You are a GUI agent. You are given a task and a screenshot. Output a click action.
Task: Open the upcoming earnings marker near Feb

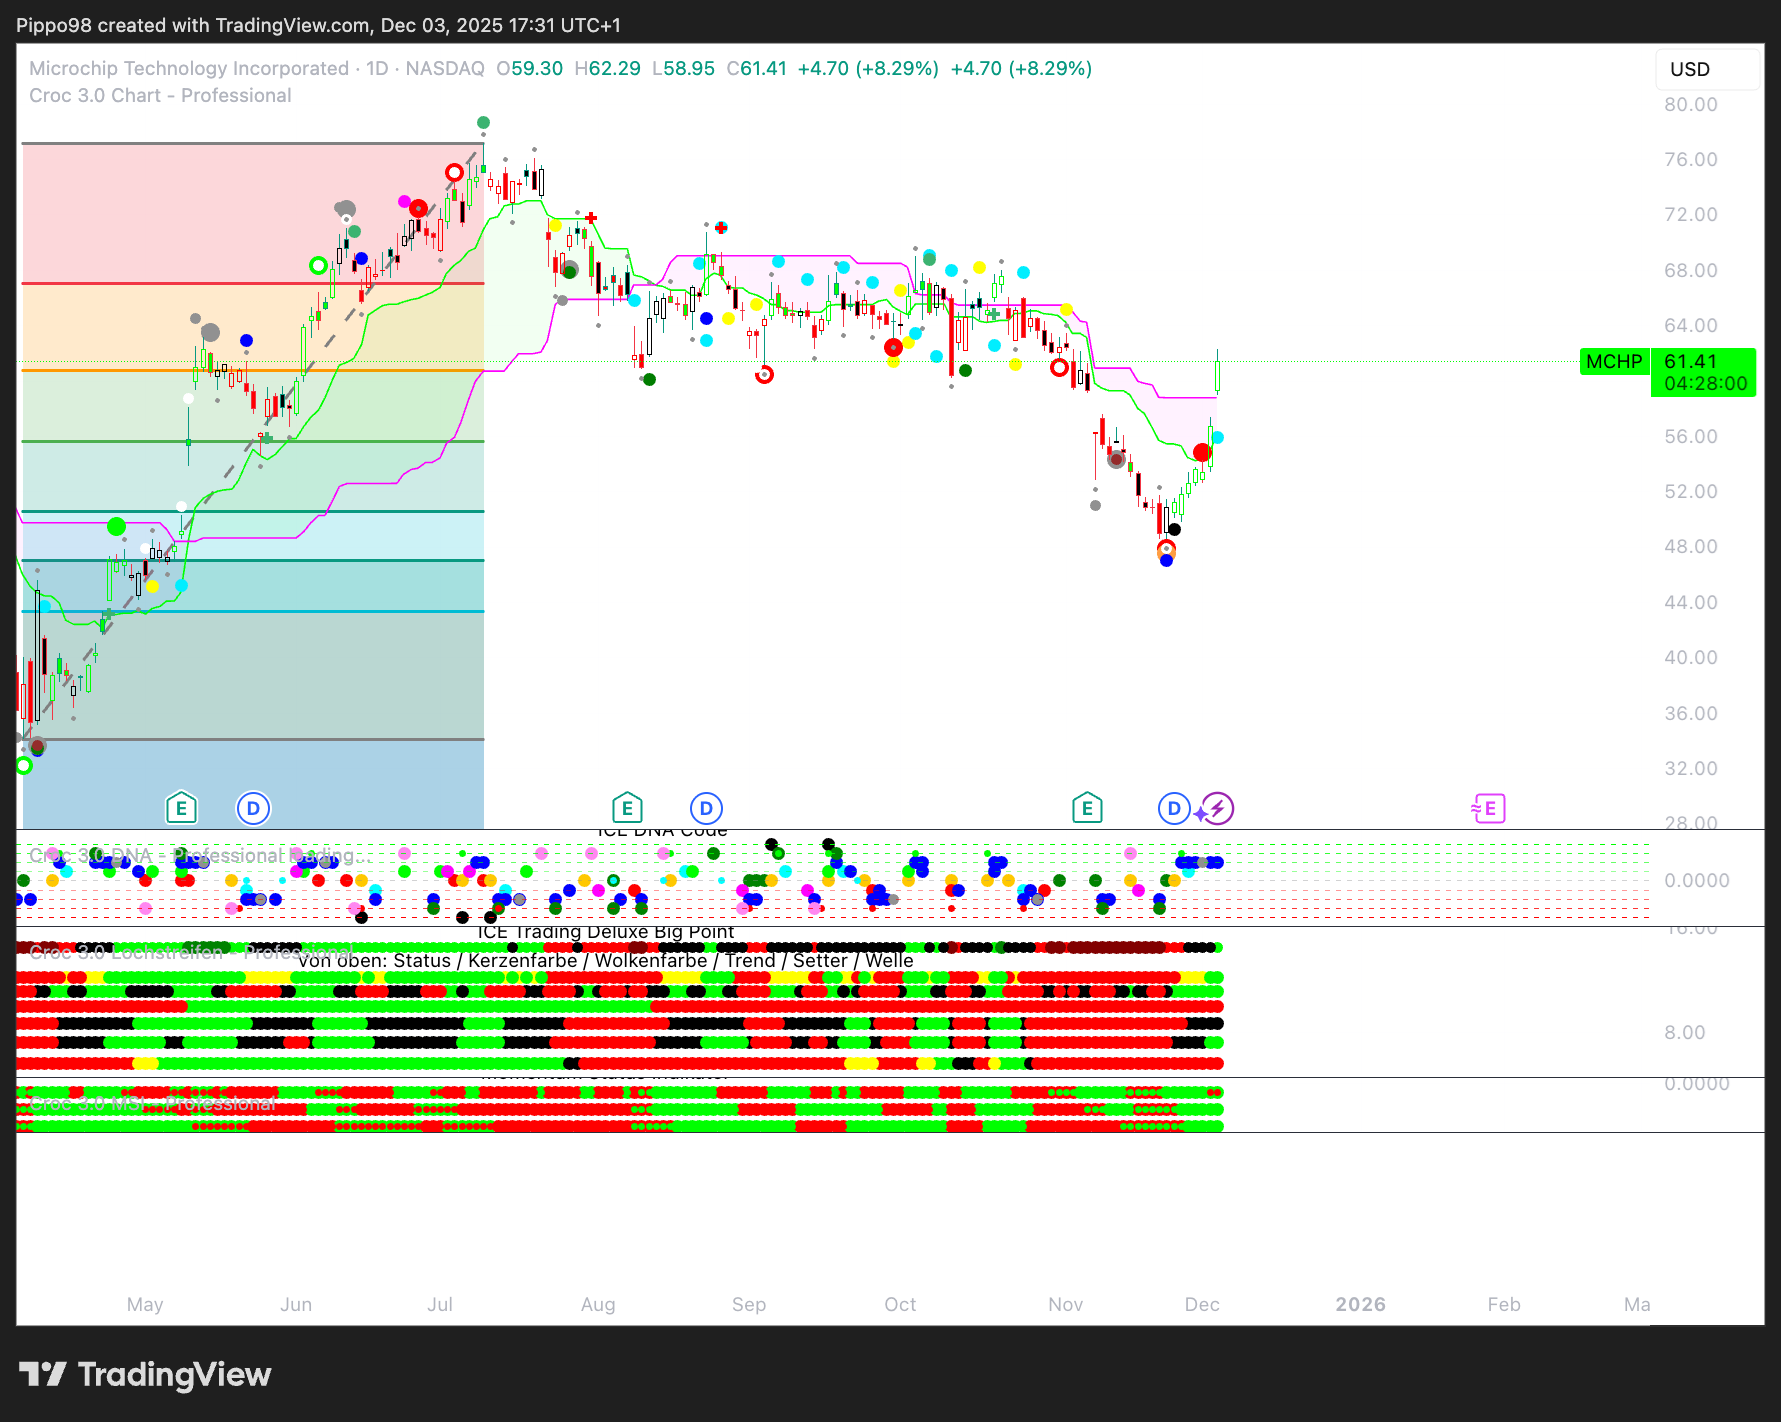pyautogui.click(x=1489, y=808)
